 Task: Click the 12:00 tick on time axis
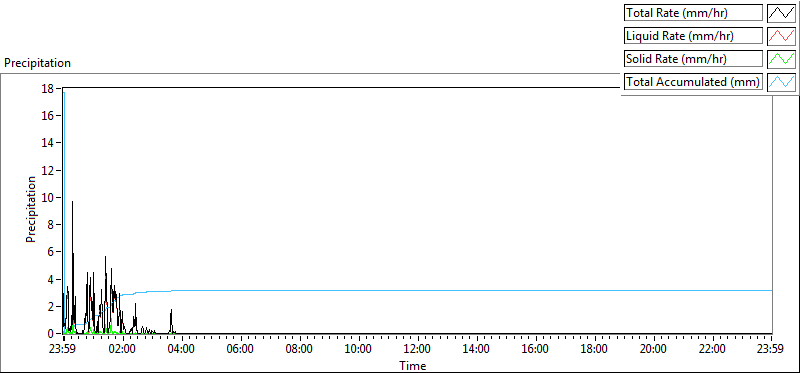pyautogui.click(x=417, y=350)
